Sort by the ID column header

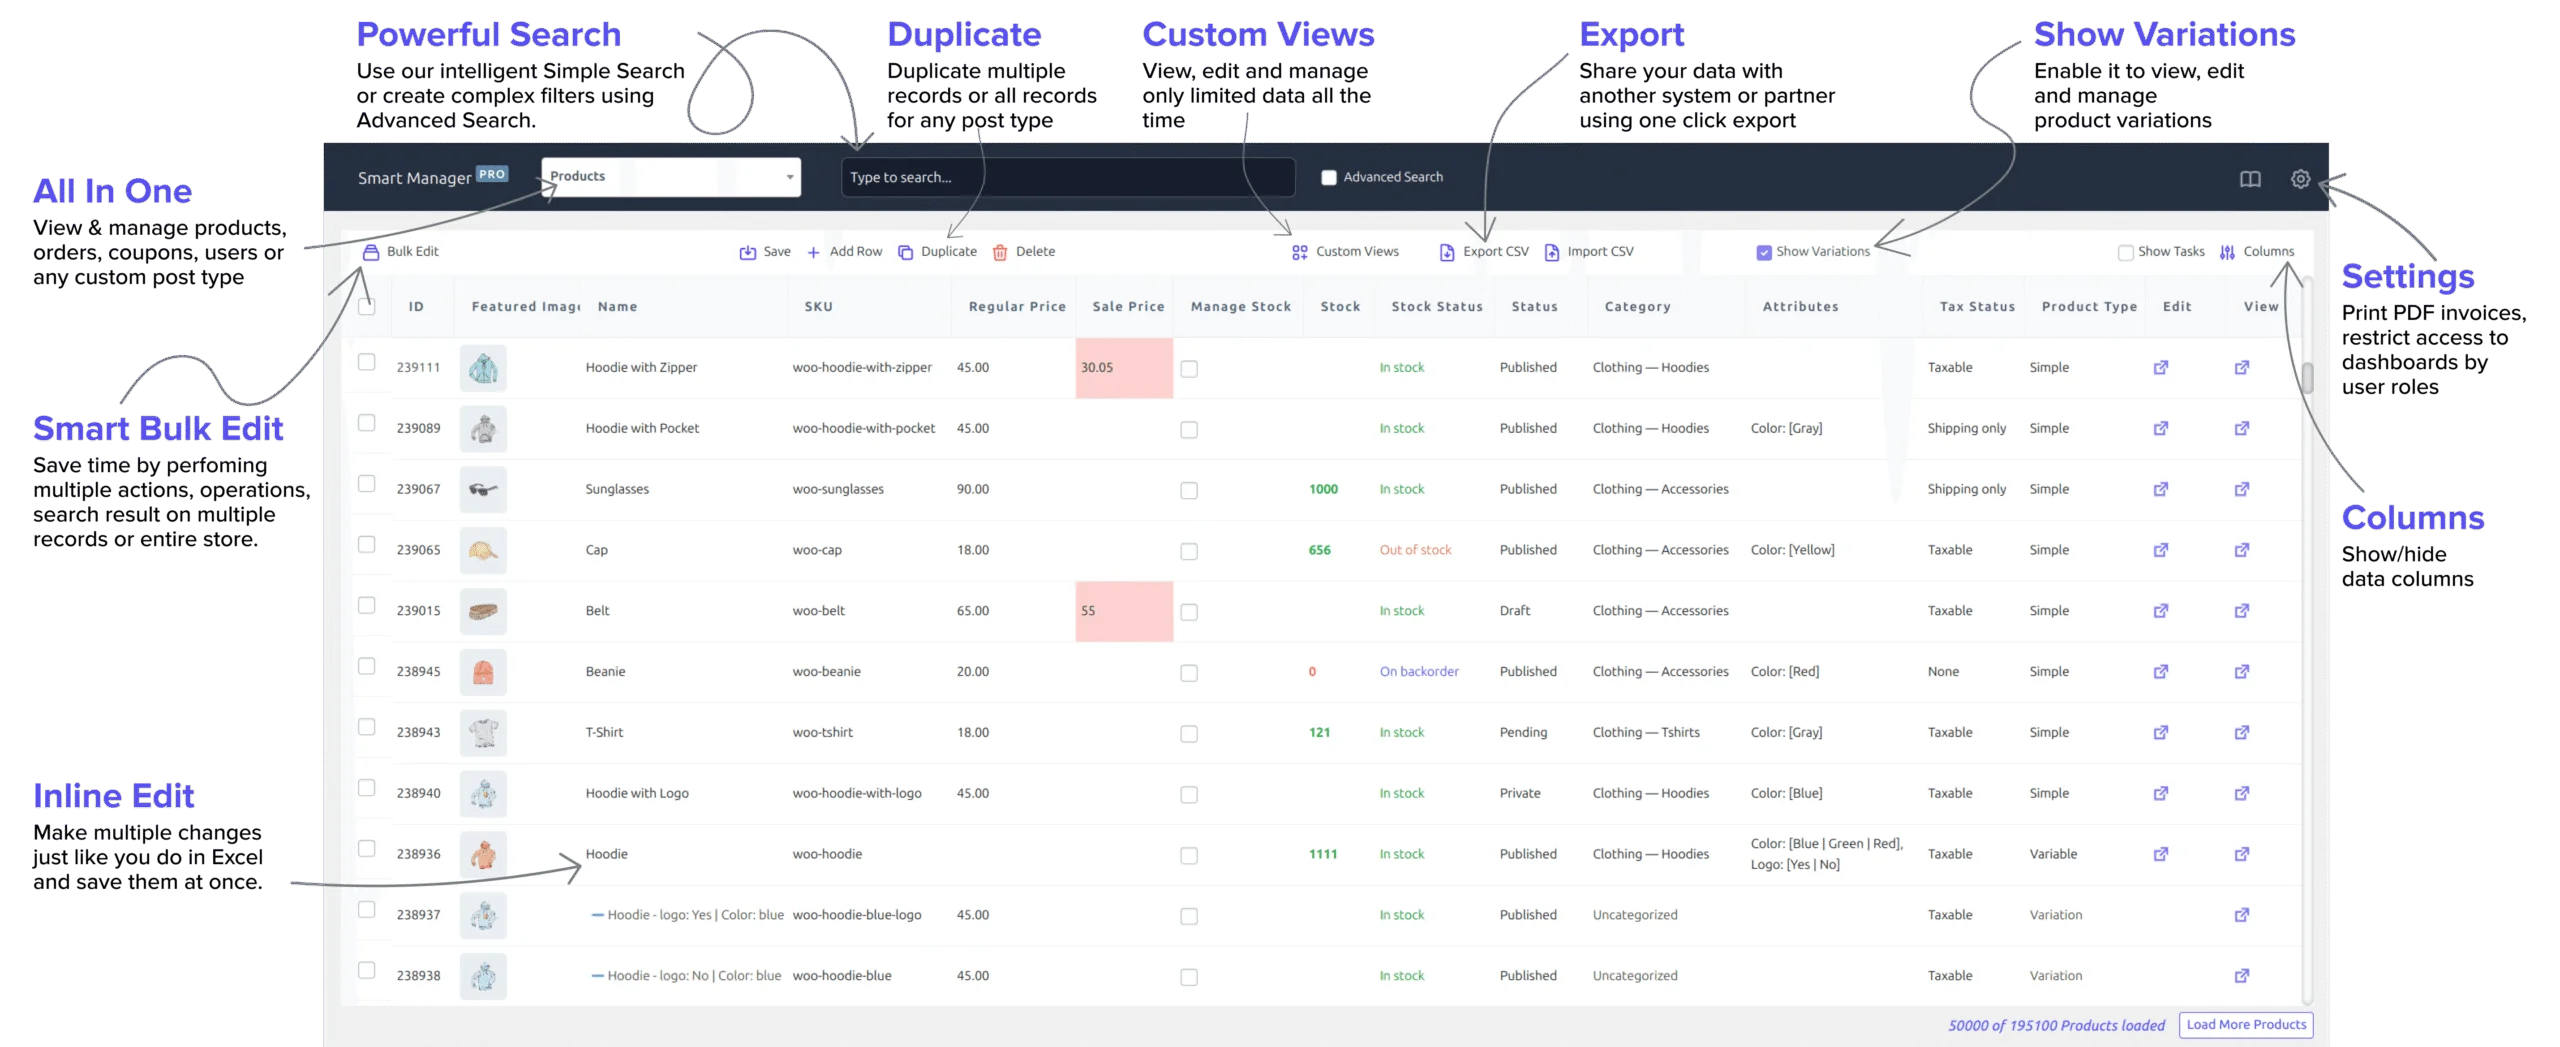416,307
